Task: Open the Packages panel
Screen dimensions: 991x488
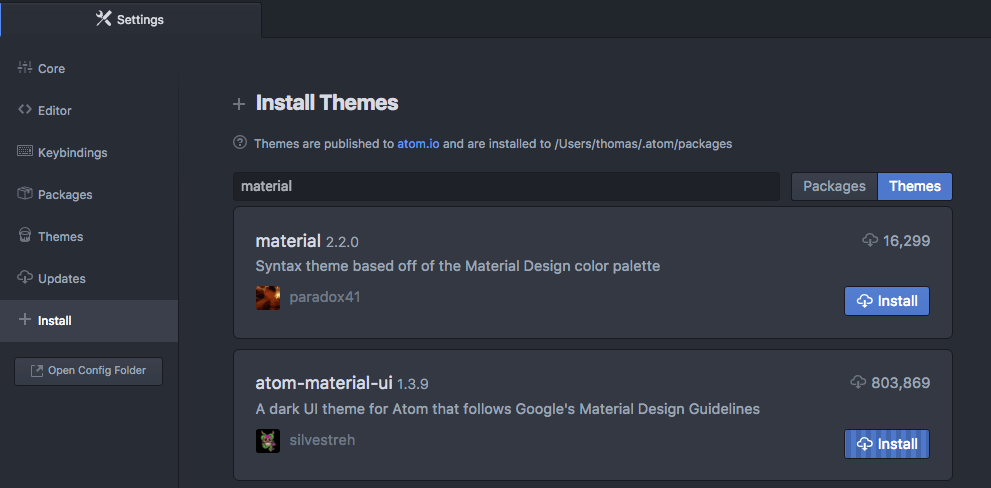Action: pyautogui.click(x=64, y=195)
